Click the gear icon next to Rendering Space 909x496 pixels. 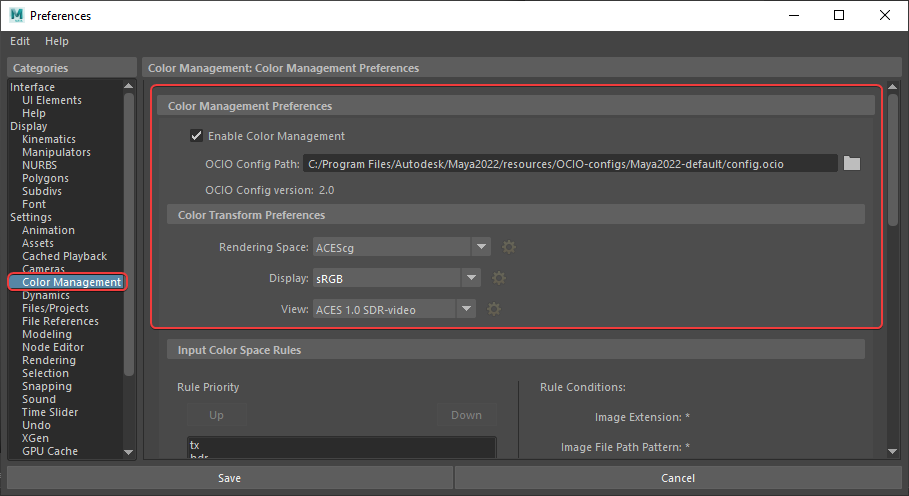tap(509, 247)
